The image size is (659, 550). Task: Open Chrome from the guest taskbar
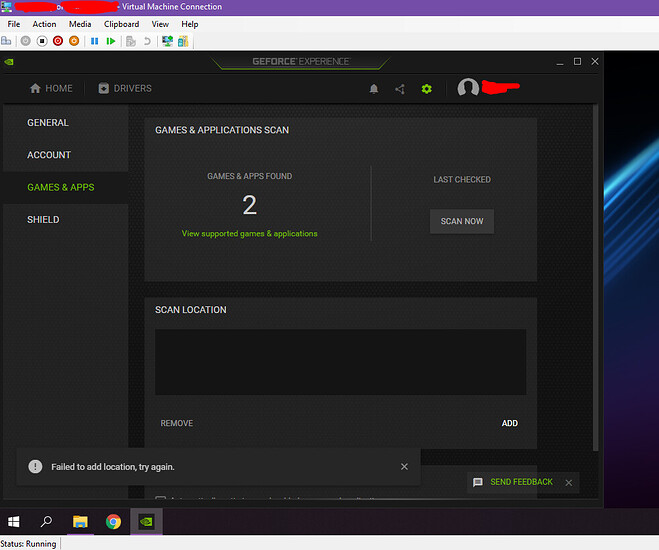point(113,522)
